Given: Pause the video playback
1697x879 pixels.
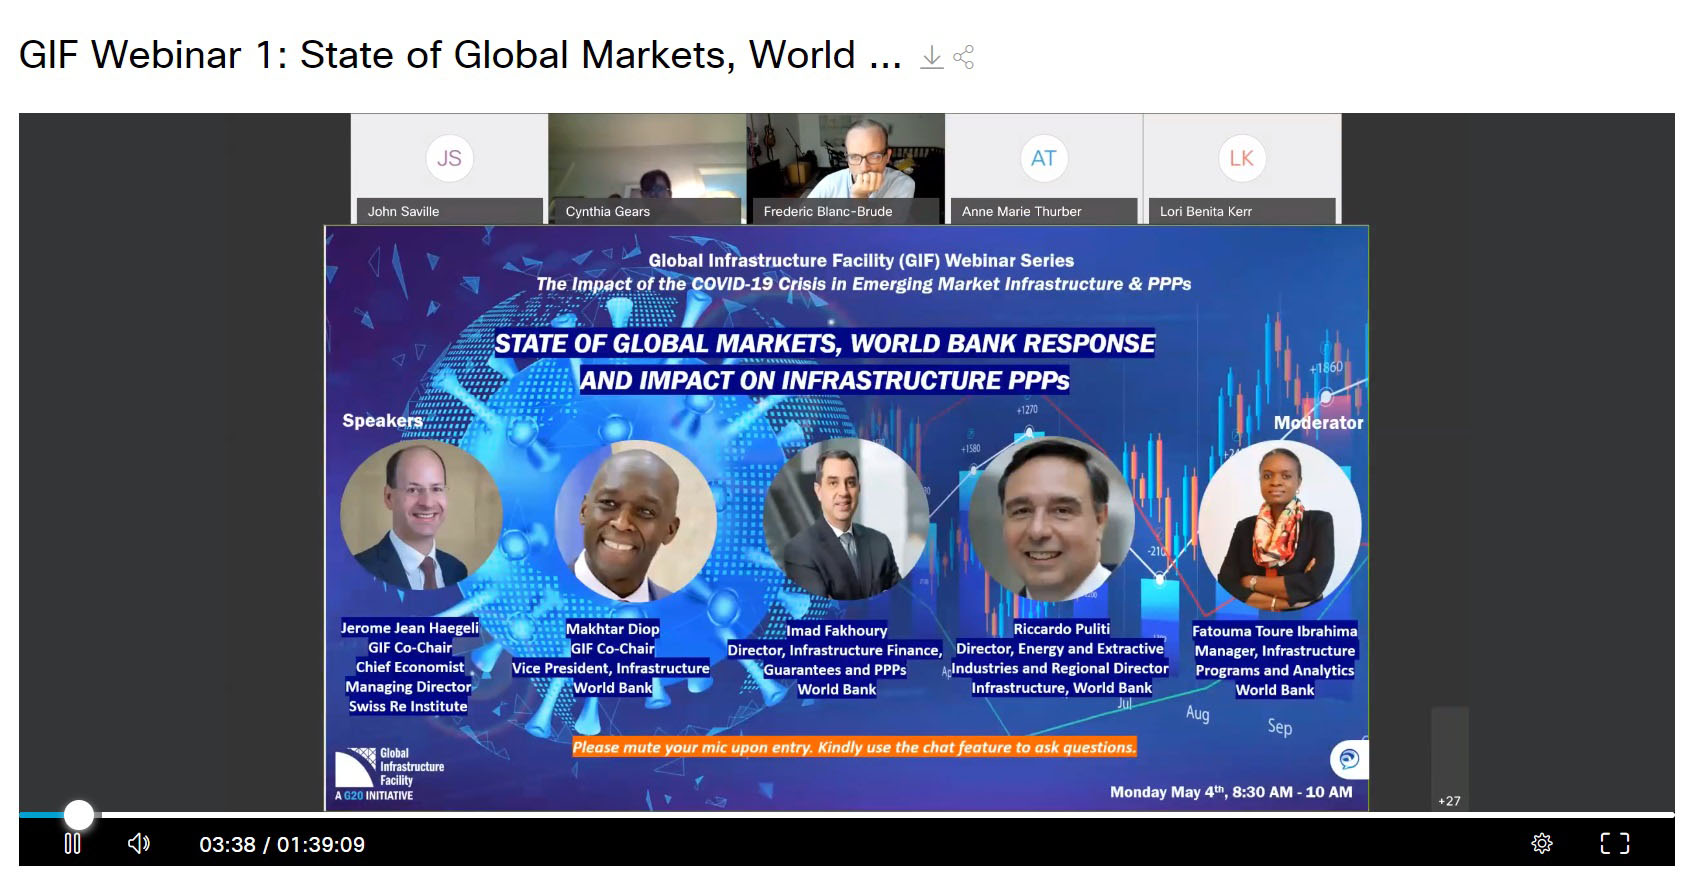Looking at the screenshot, I should [72, 843].
